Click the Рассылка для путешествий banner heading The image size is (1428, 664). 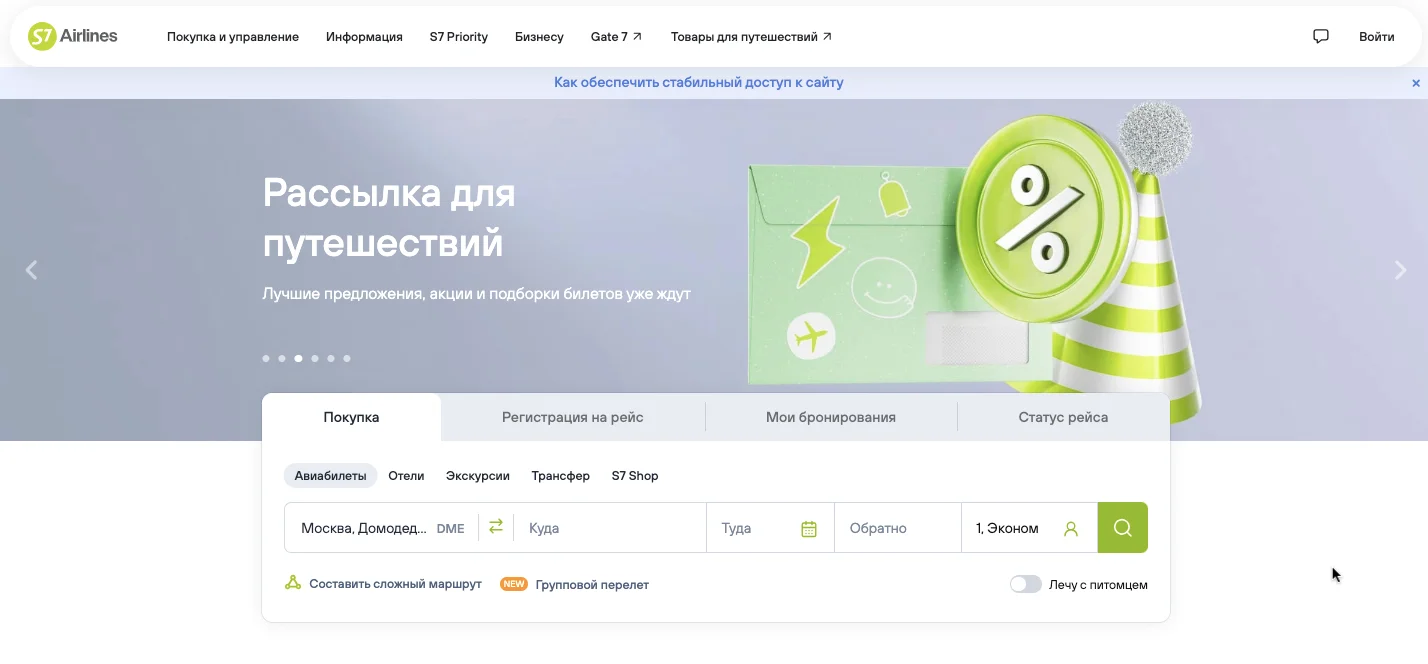(389, 217)
